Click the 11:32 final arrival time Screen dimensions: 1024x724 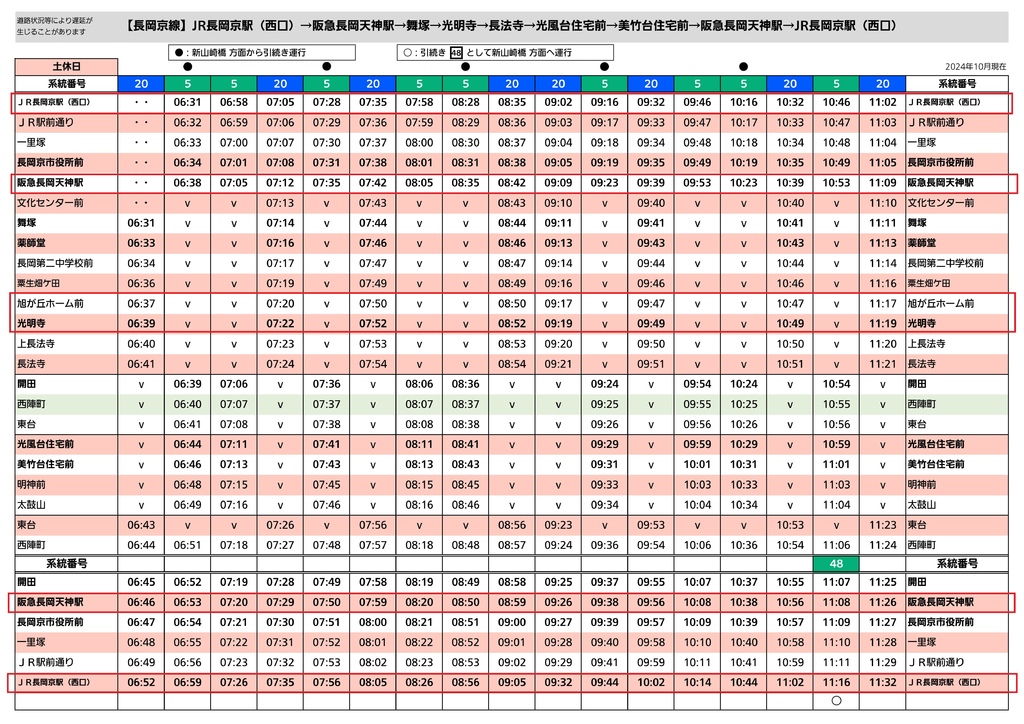(882, 682)
